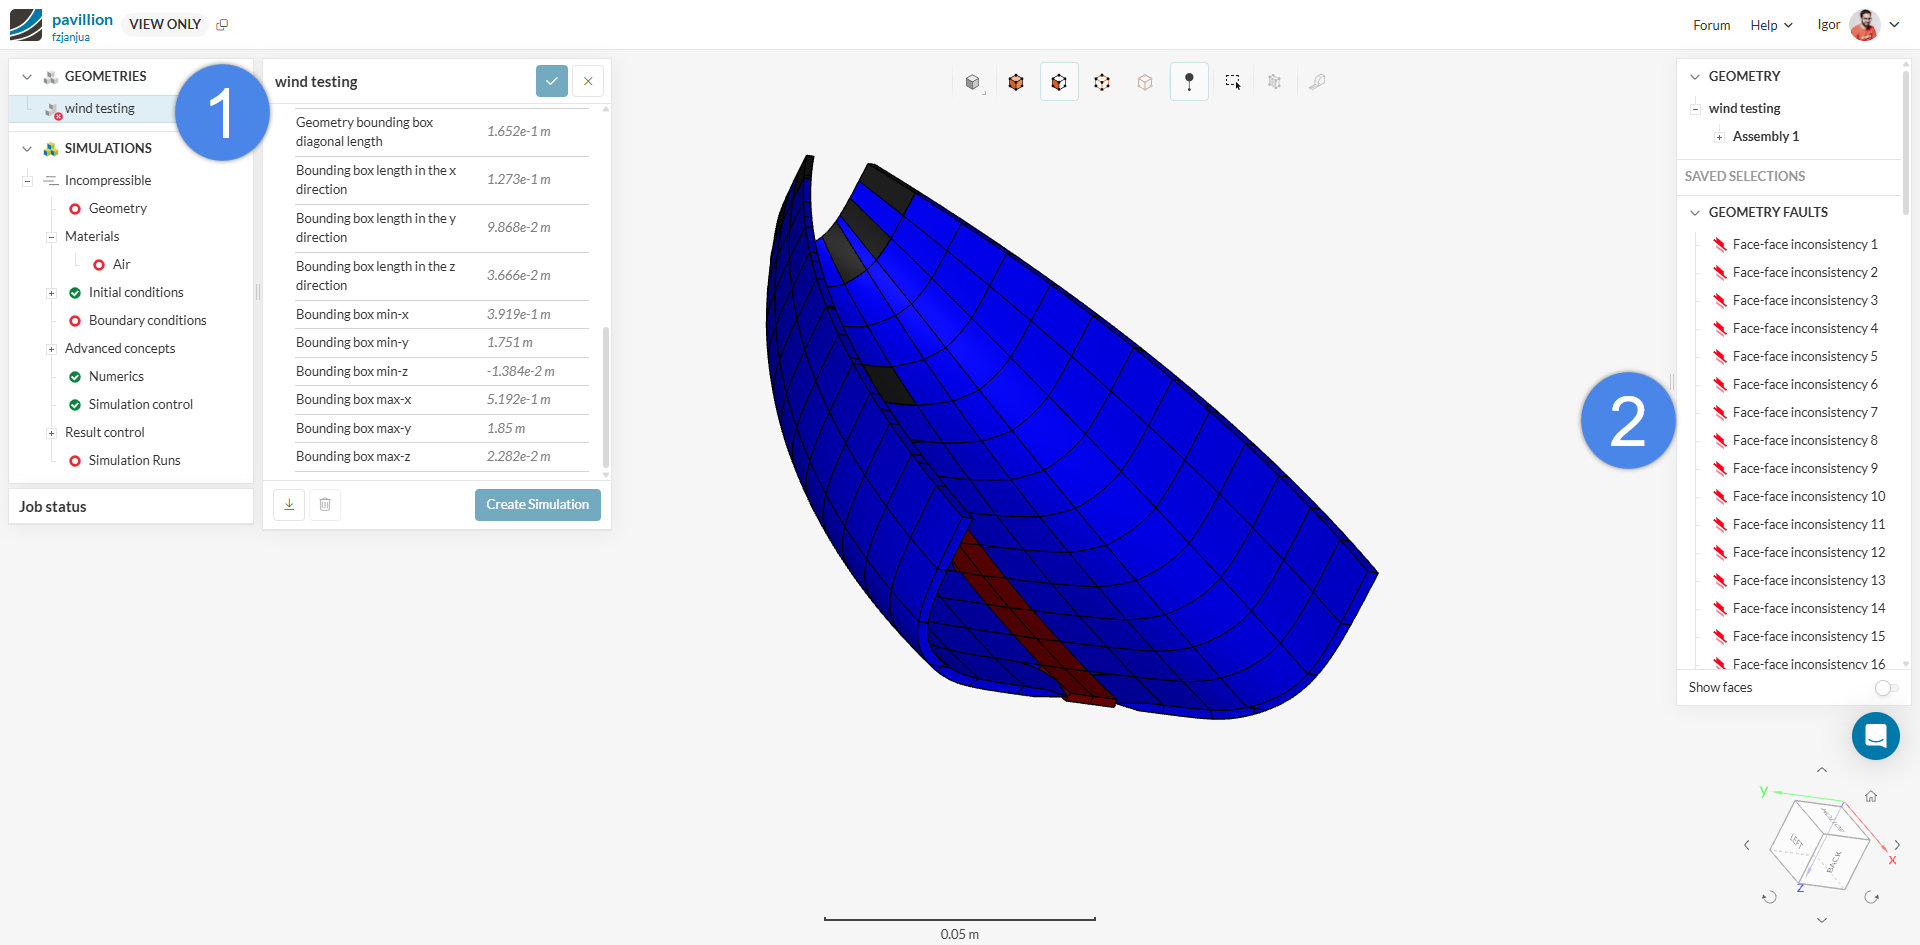Collapse the GEOMETRIES section
1920x945 pixels.
tap(27, 77)
